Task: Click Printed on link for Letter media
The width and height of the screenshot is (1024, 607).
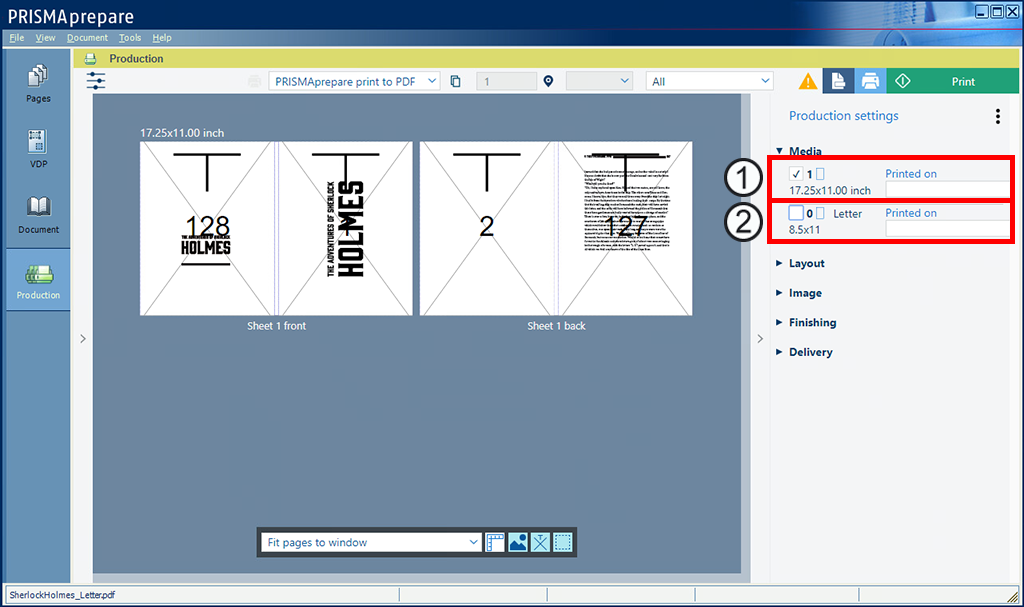Action: (910, 213)
